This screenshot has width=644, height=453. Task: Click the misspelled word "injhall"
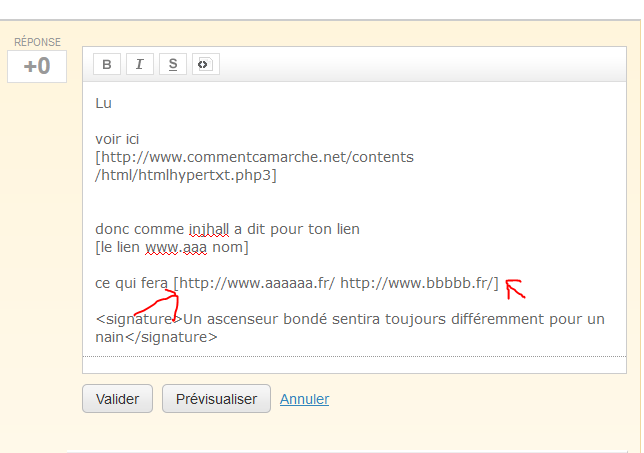point(209,229)
